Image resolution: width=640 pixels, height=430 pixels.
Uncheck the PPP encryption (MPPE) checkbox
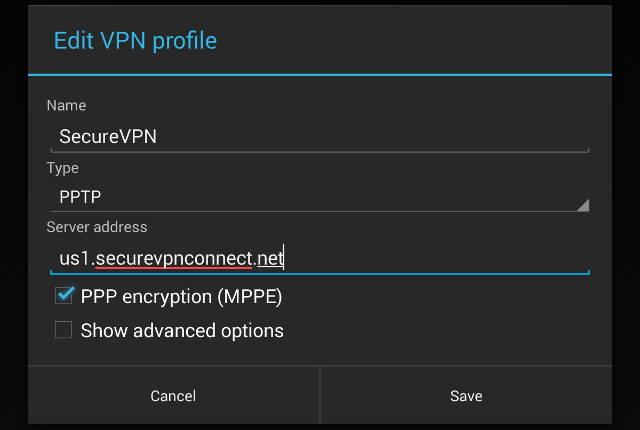[x=64, y=296]
